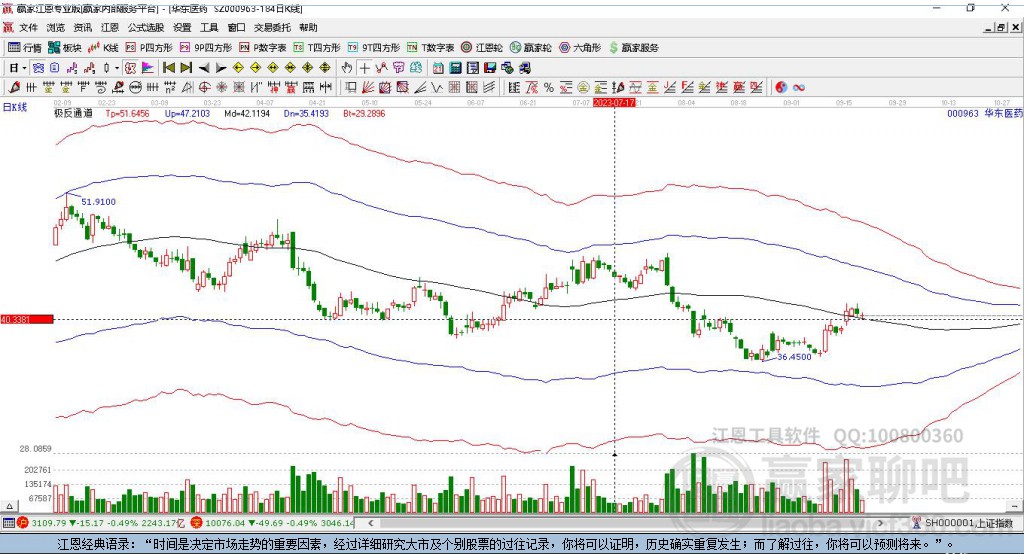The image size is (1024, 554).
Task: Toggle the highlighted 权 icon
Action: click(131, 68)
